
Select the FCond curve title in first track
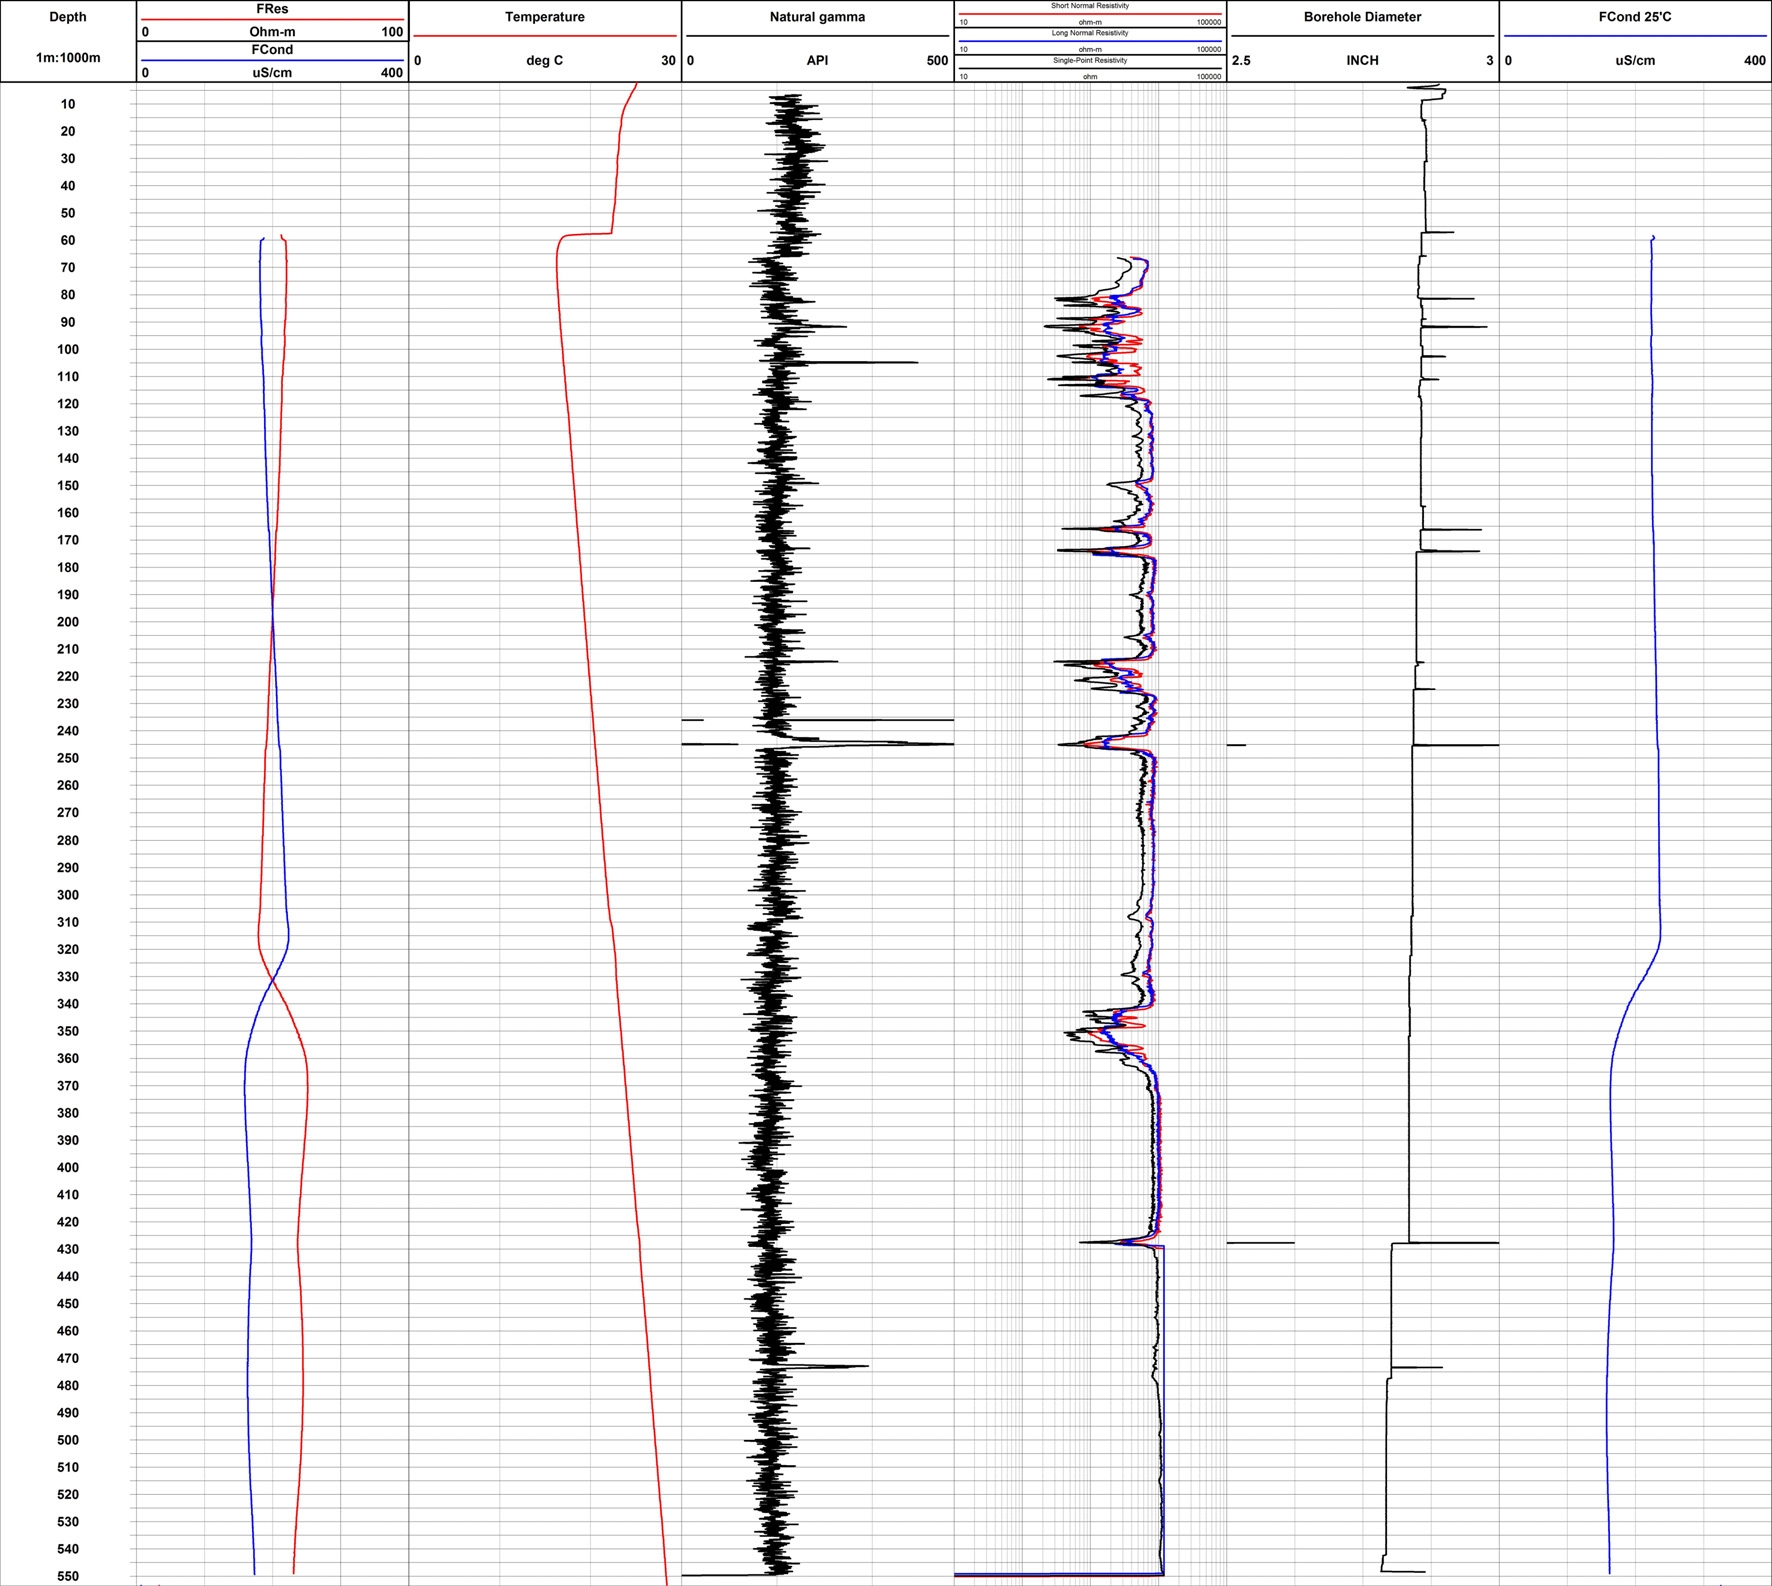[272, 49]
